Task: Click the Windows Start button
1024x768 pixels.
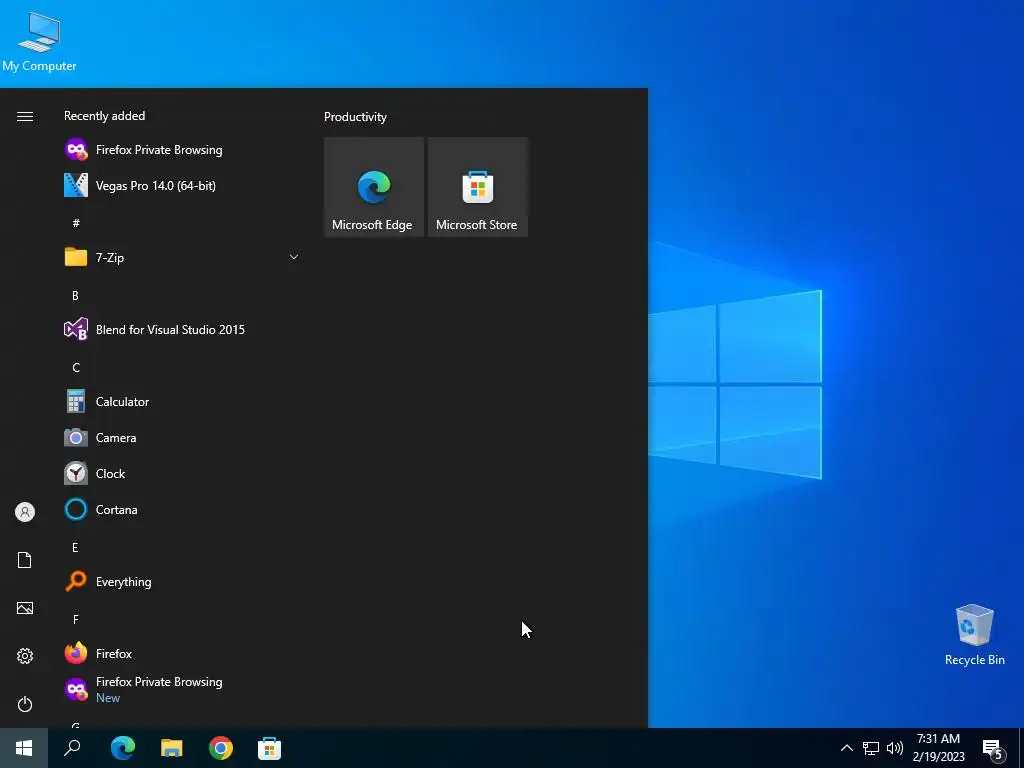Action: pos(24,748)
